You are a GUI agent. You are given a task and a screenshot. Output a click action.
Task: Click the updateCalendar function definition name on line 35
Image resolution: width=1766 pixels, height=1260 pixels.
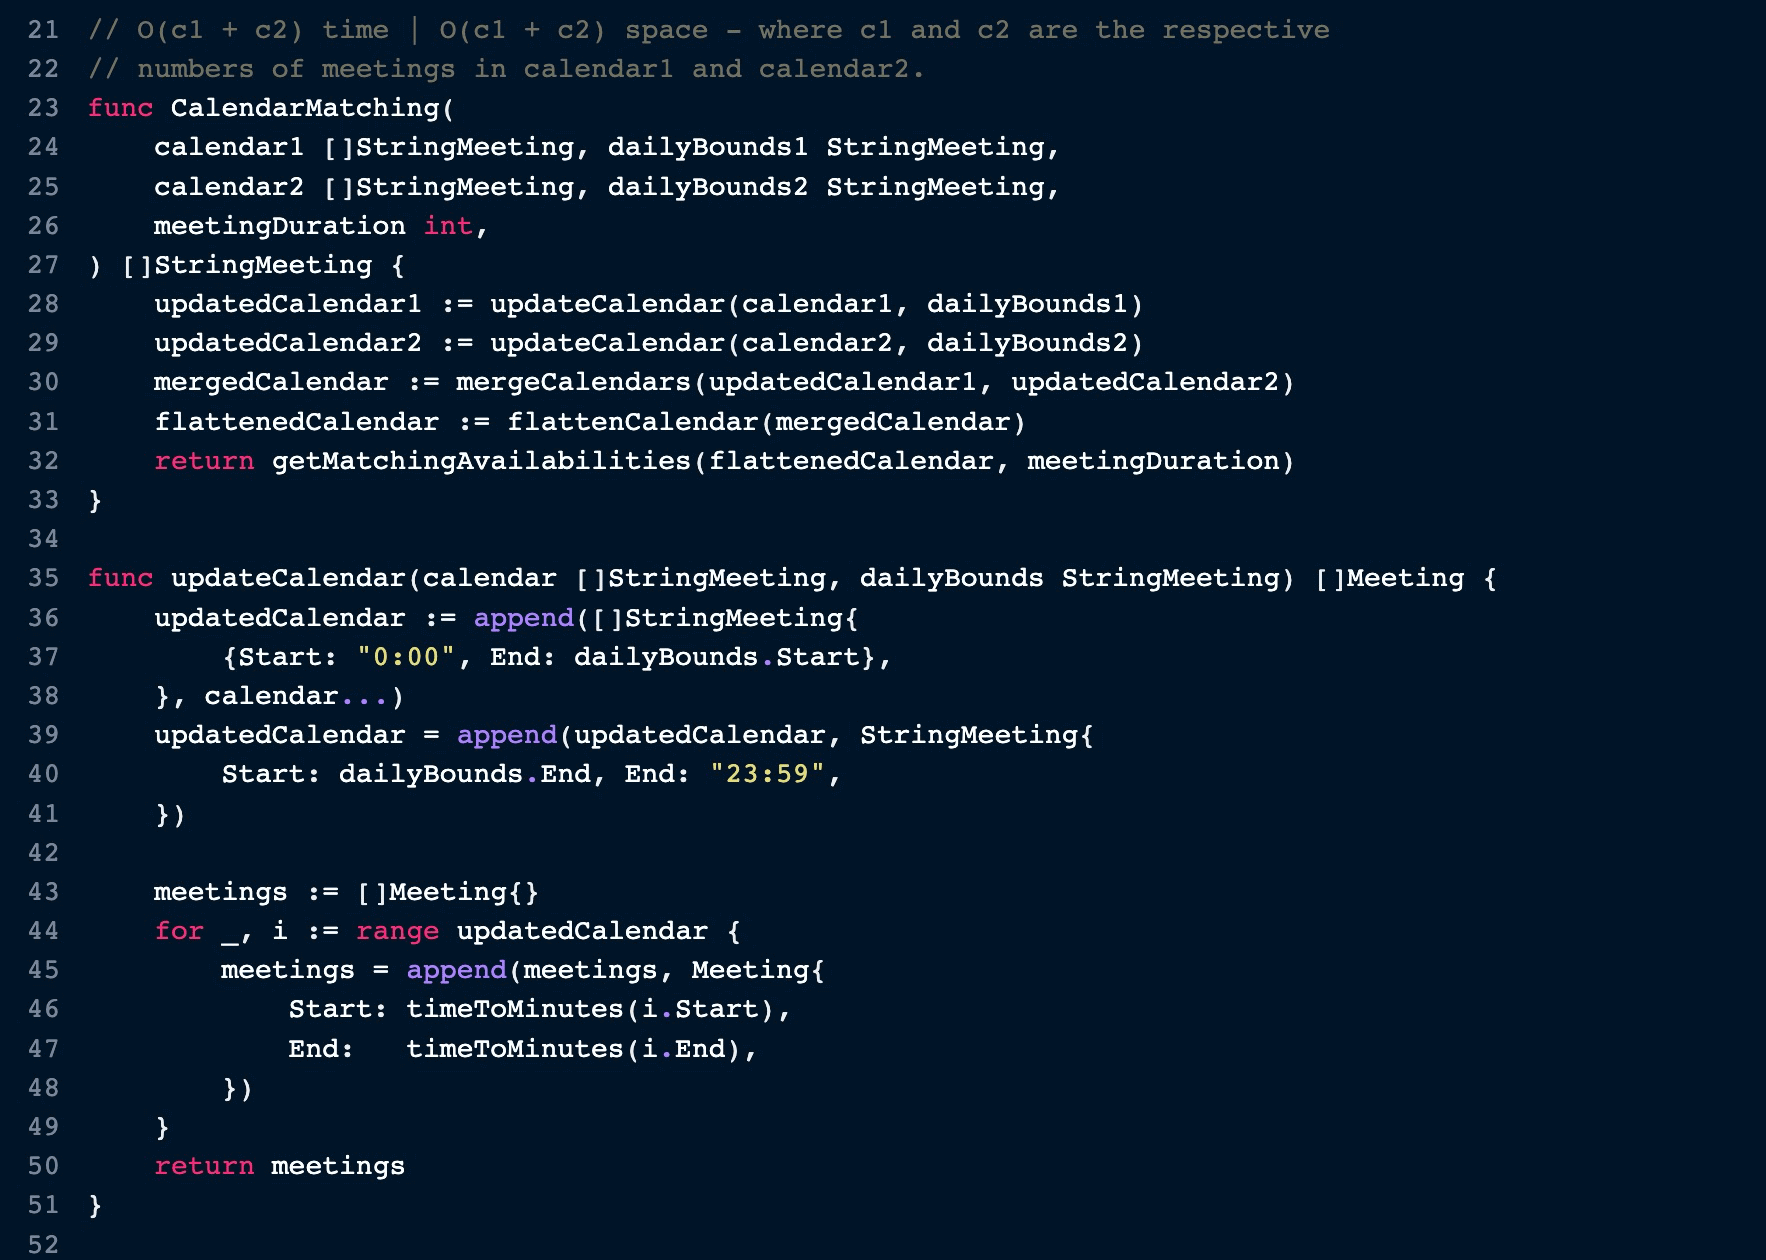288,578
